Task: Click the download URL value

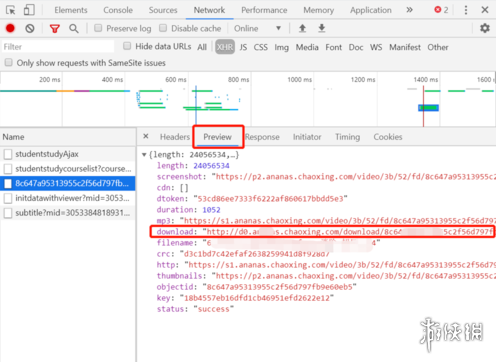Action: 349,232
